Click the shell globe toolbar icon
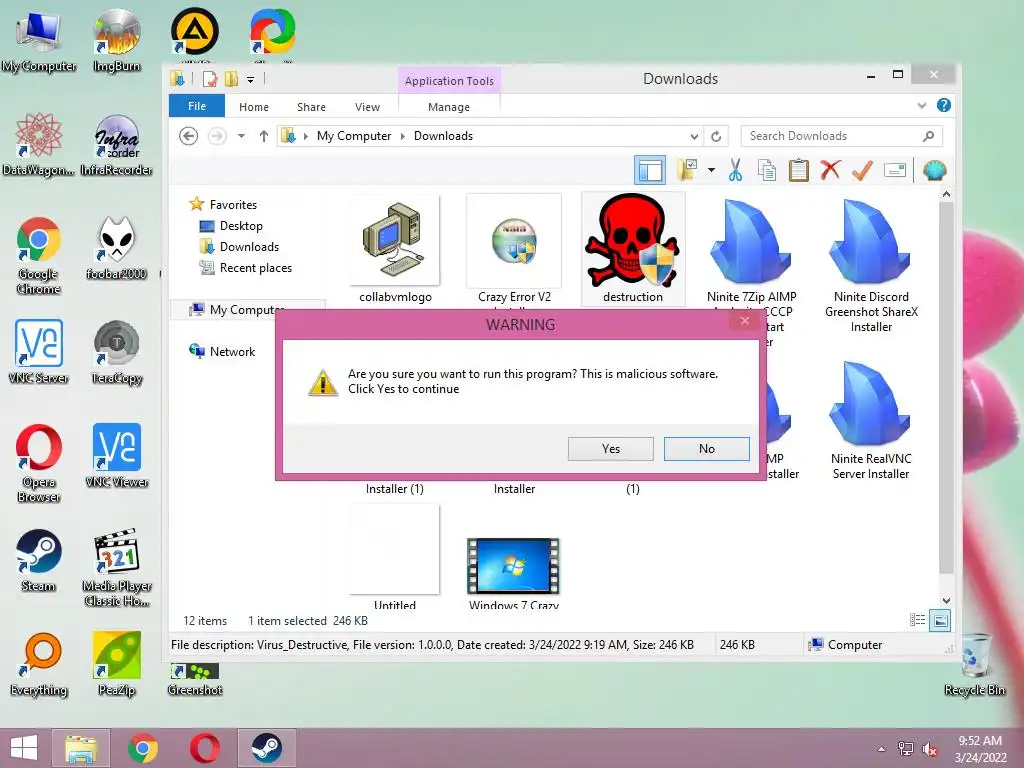1024x768 pixels. (x=935, y=170)
